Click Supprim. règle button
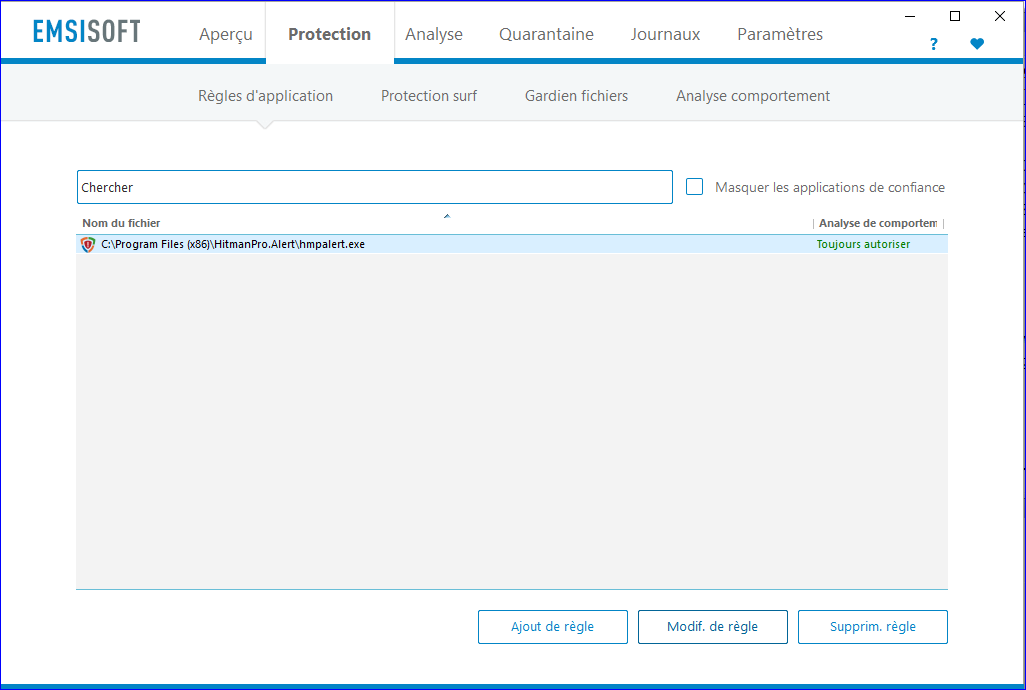Image resolution: width=1026 pixels, height=690 pixels. pyautogui.click(x=873, y=627)
